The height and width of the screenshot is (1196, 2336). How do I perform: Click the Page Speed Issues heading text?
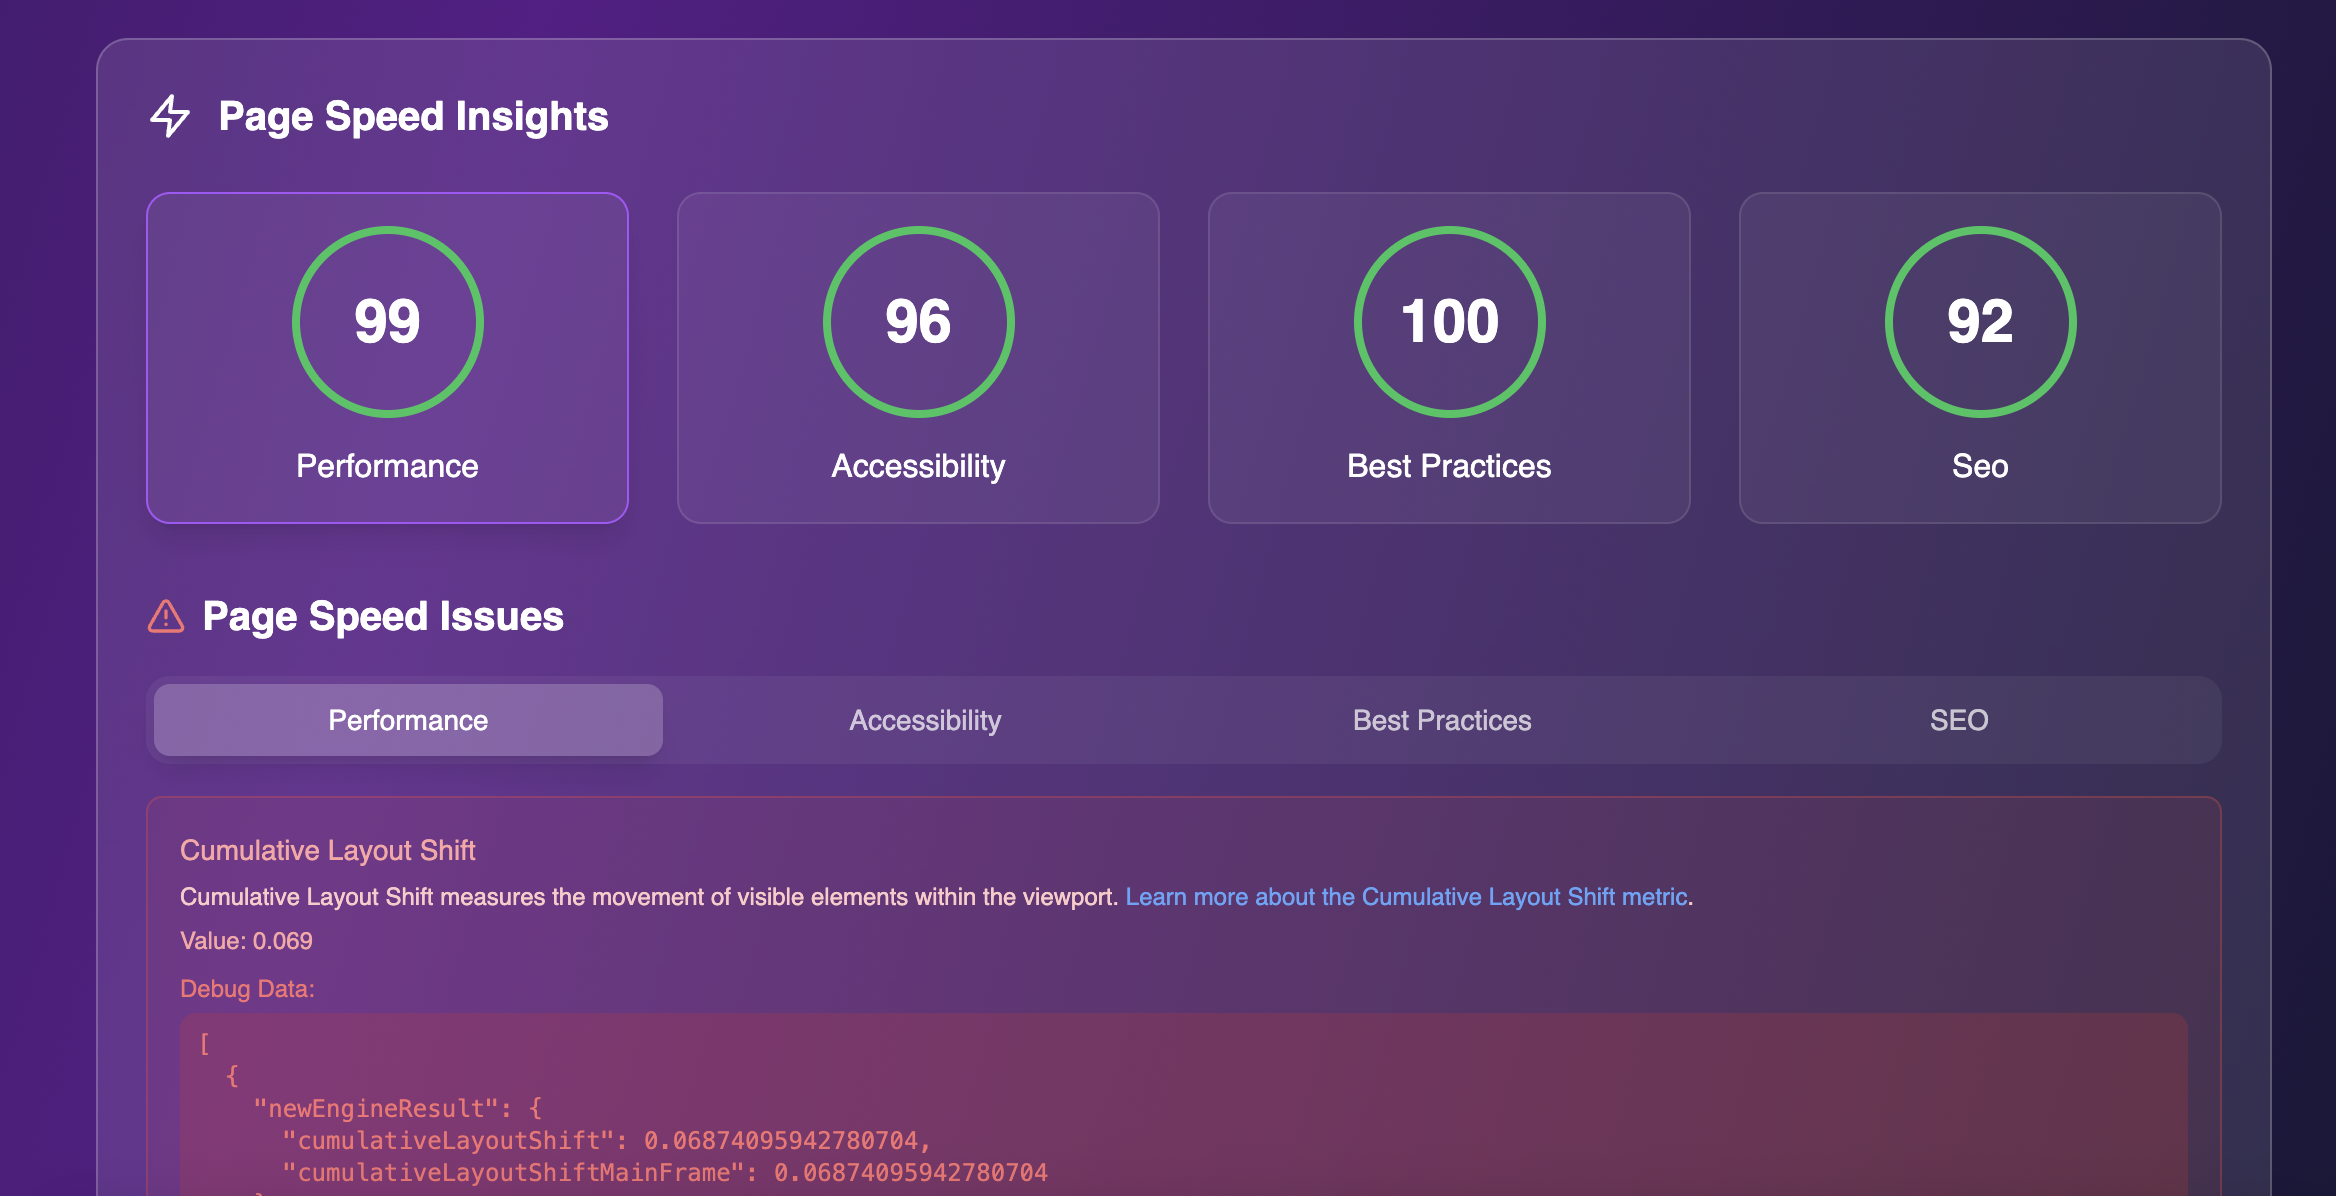tap(383, 616)
